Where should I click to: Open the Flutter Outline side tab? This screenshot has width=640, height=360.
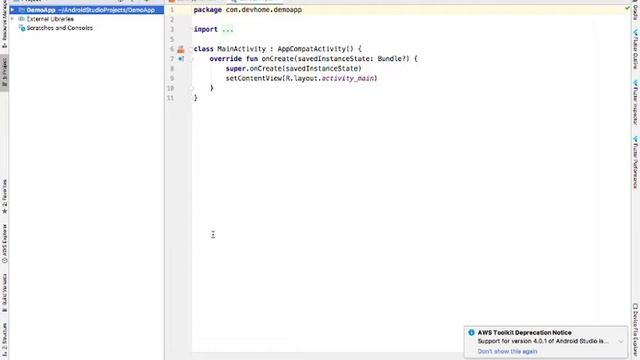coord(635,49)
